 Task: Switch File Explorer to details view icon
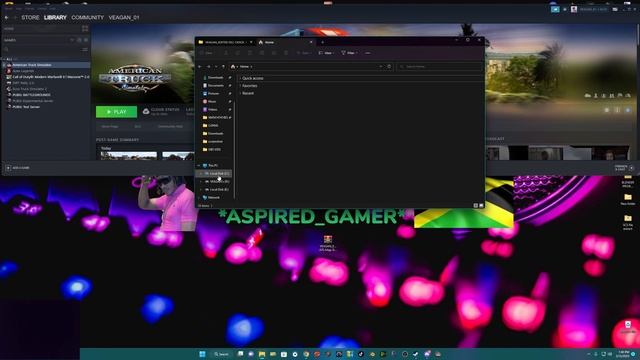click(476, 205)
